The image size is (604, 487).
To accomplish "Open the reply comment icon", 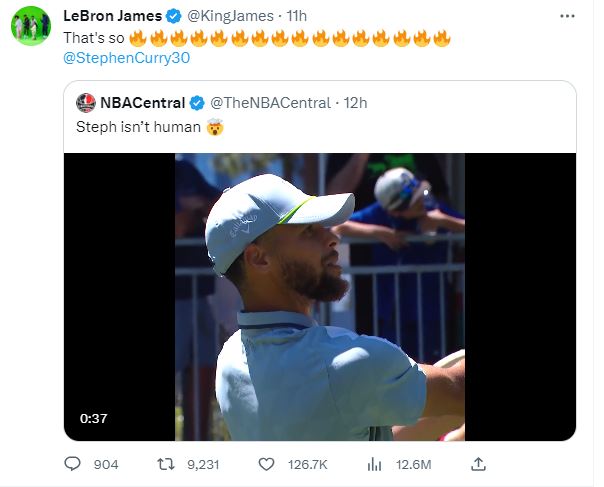I will (x=72, y=464).
